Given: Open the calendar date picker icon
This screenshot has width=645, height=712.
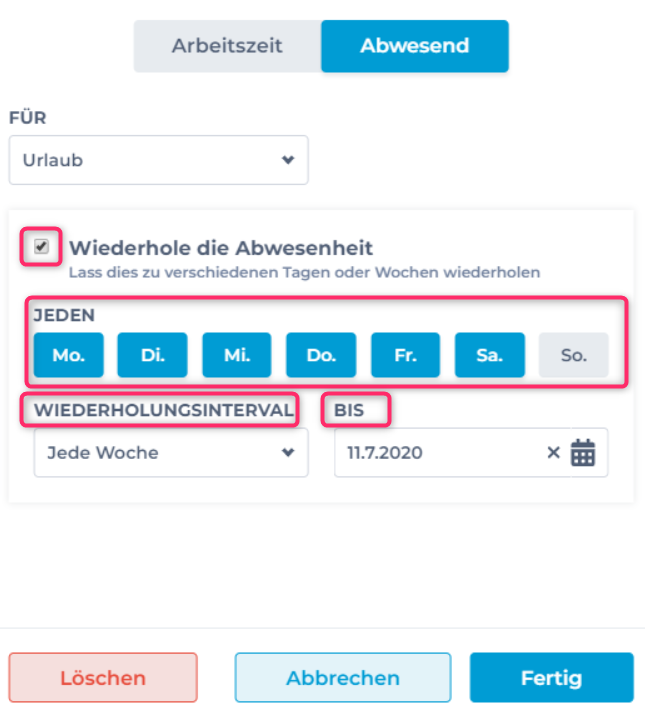Looking at the screenshot, I should click(x=583, y=453).
